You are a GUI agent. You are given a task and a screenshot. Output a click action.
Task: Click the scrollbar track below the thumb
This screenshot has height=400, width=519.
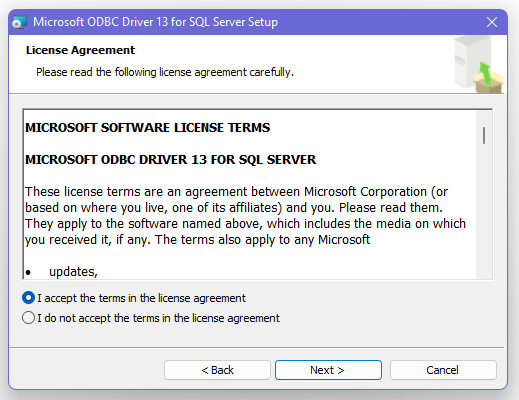click(x=484, y=213)
